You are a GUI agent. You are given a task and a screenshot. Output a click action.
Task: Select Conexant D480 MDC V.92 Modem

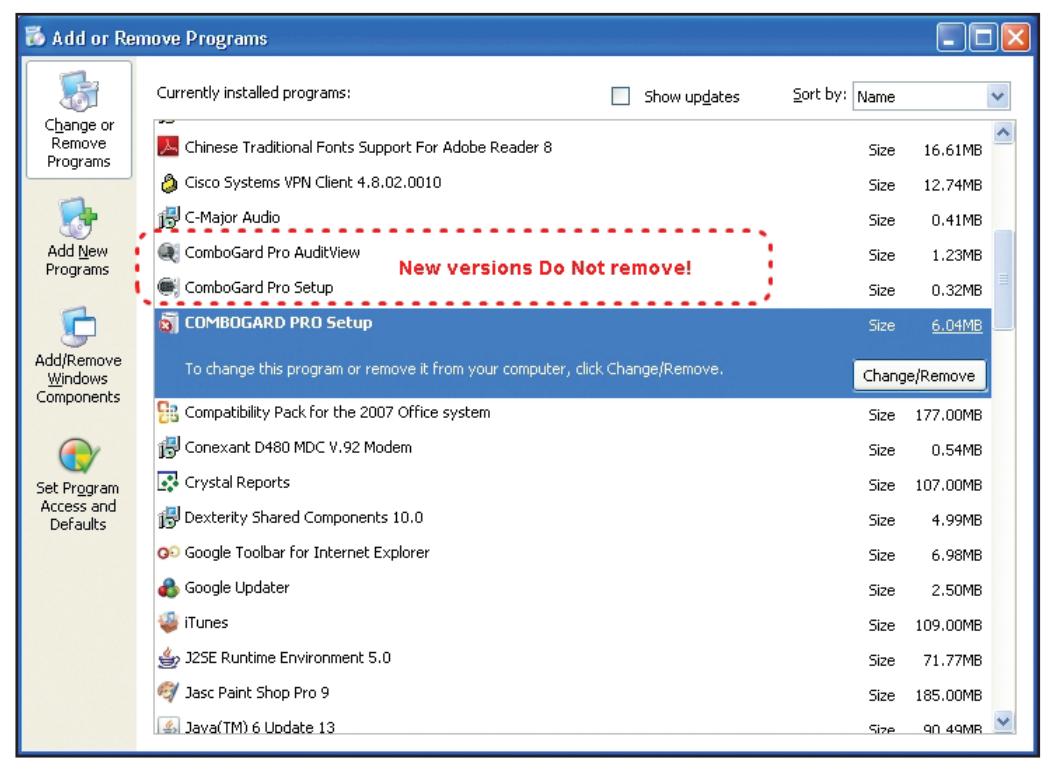(x=573, y=447)
